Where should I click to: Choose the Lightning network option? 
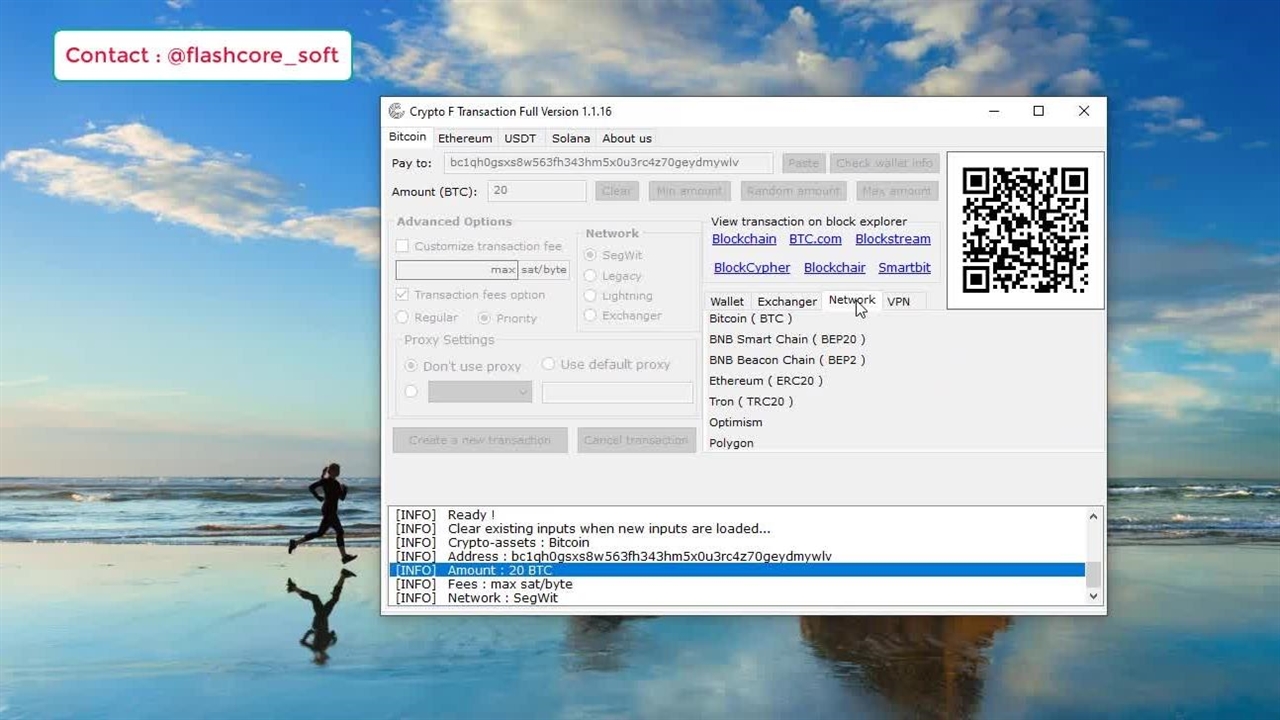(x=591, y=296)
